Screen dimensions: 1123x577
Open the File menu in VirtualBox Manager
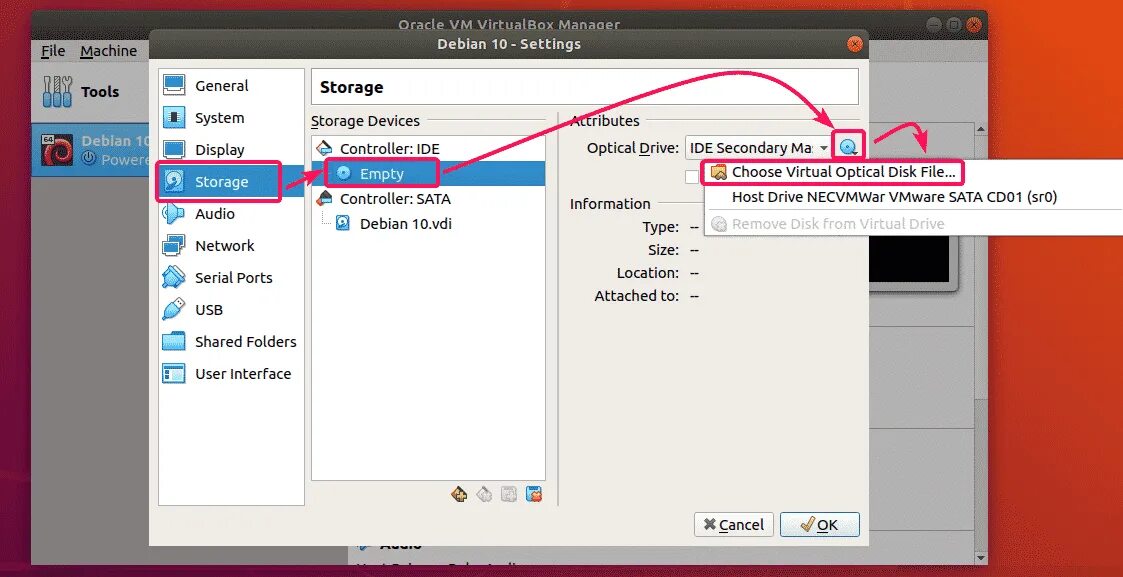click(53, 51)
